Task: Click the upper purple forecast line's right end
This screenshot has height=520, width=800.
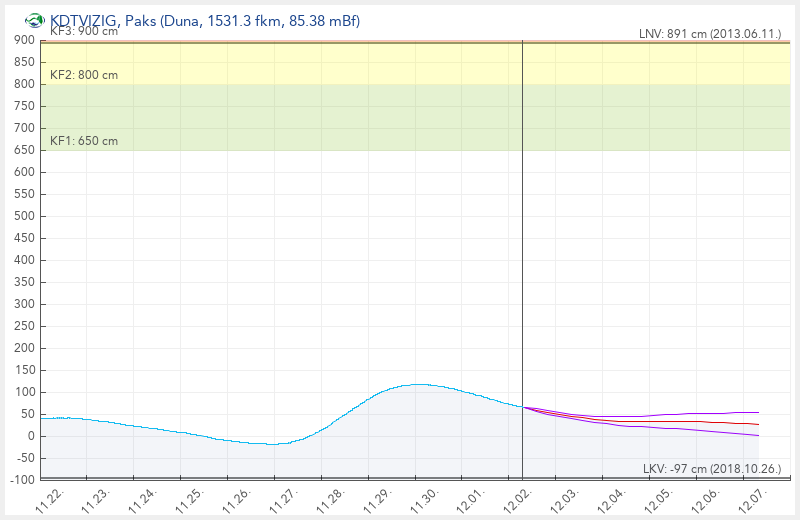Action: click(757, 412)
